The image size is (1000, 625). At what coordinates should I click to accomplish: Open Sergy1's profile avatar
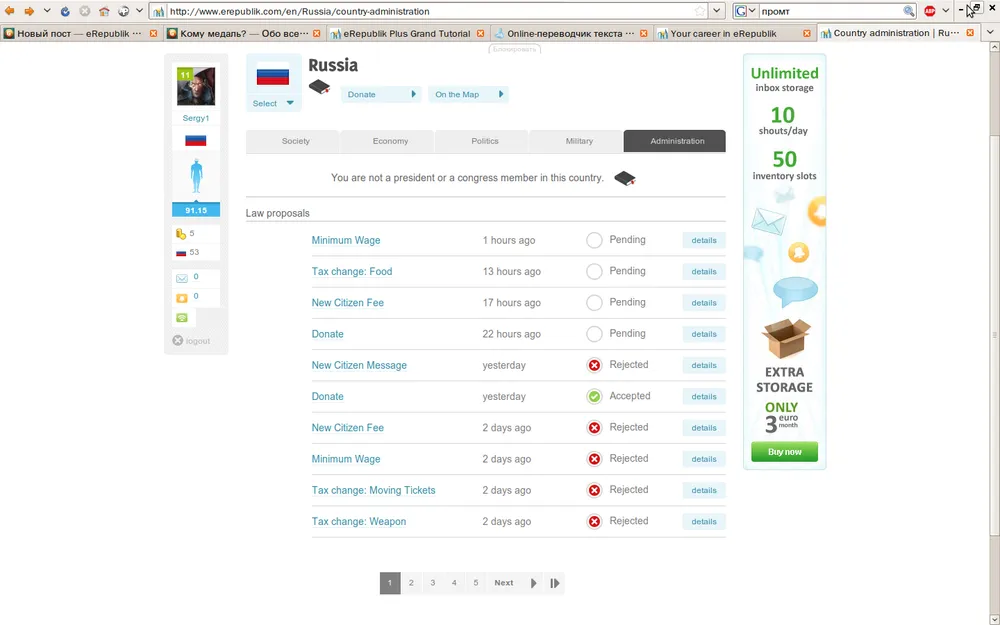click(196, 86)
